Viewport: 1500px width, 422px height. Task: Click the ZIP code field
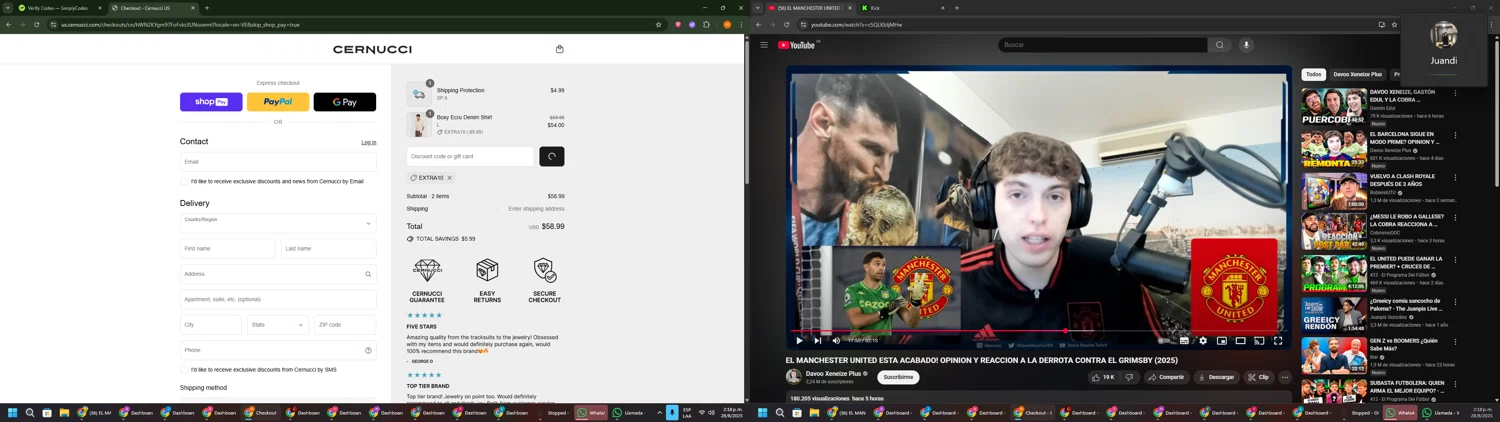[x=345, y=325]
